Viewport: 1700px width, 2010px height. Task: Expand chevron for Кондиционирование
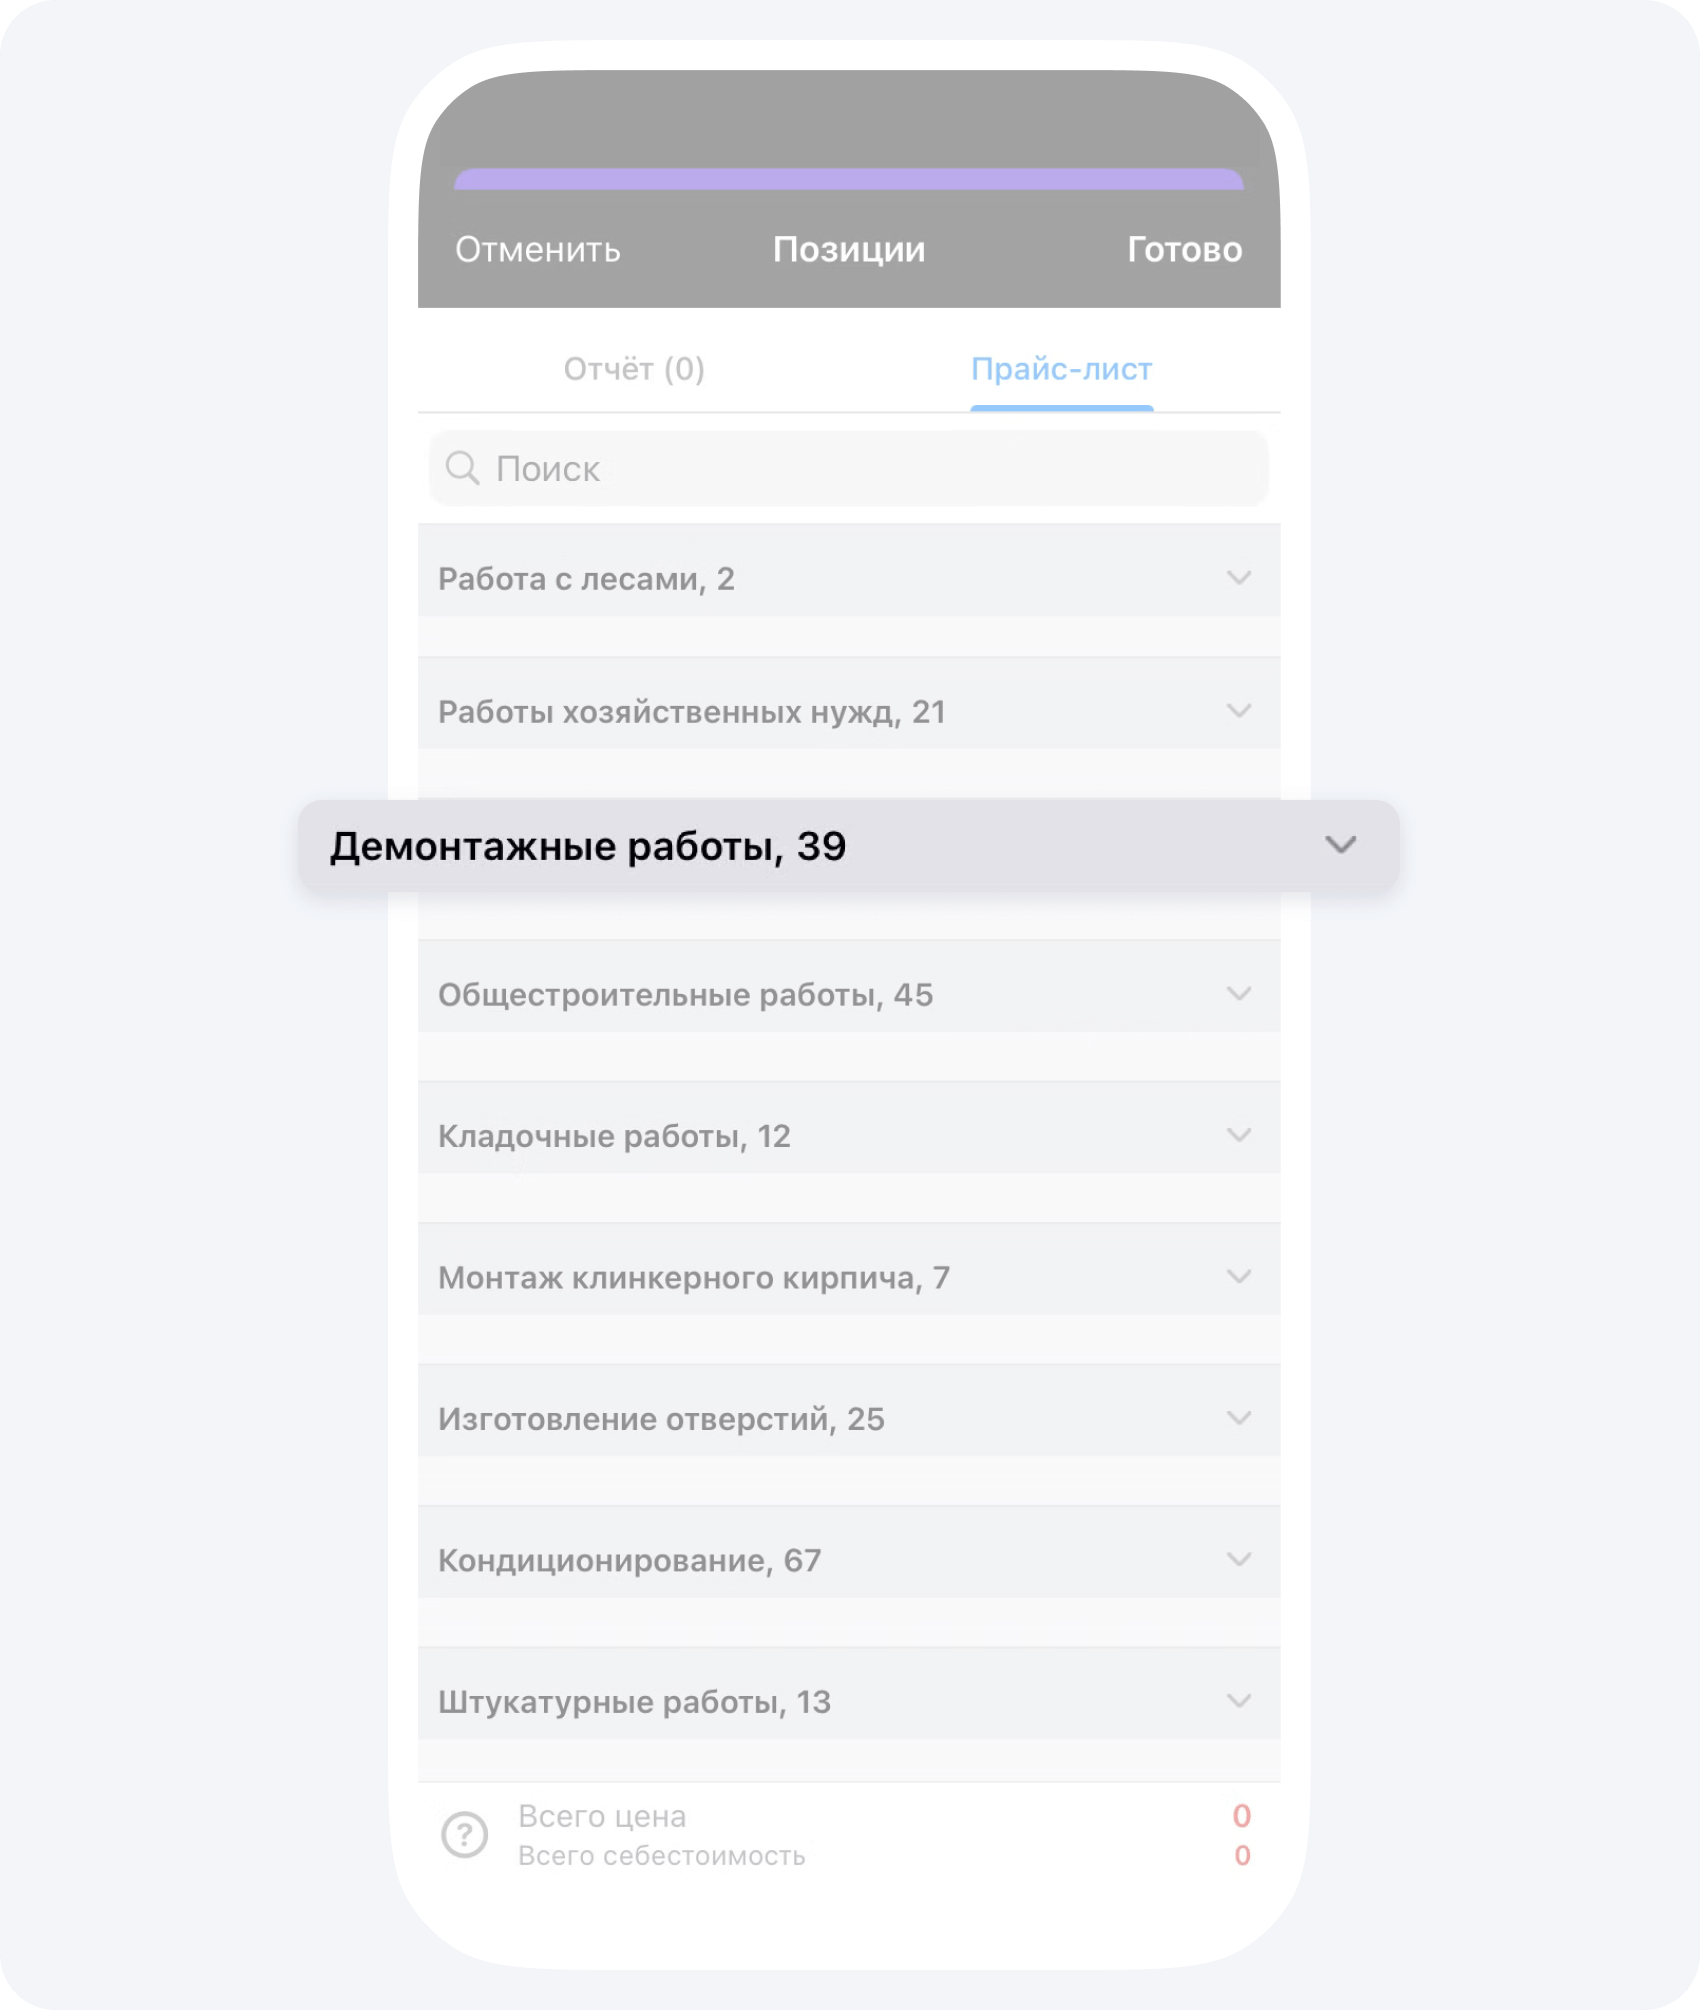1239,1560
